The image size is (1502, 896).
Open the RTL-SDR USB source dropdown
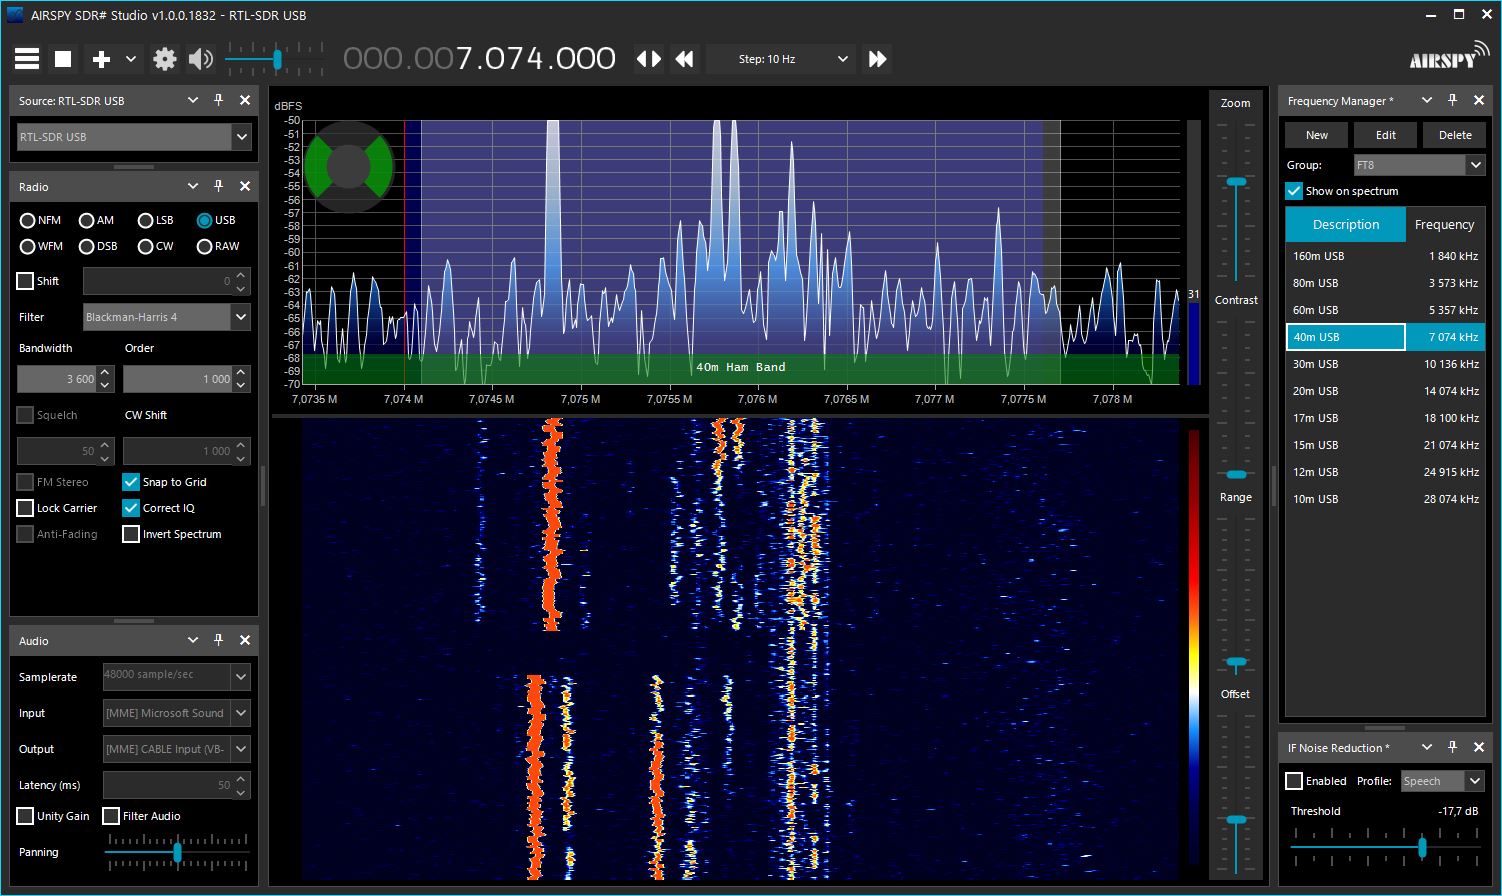point(134,137)
